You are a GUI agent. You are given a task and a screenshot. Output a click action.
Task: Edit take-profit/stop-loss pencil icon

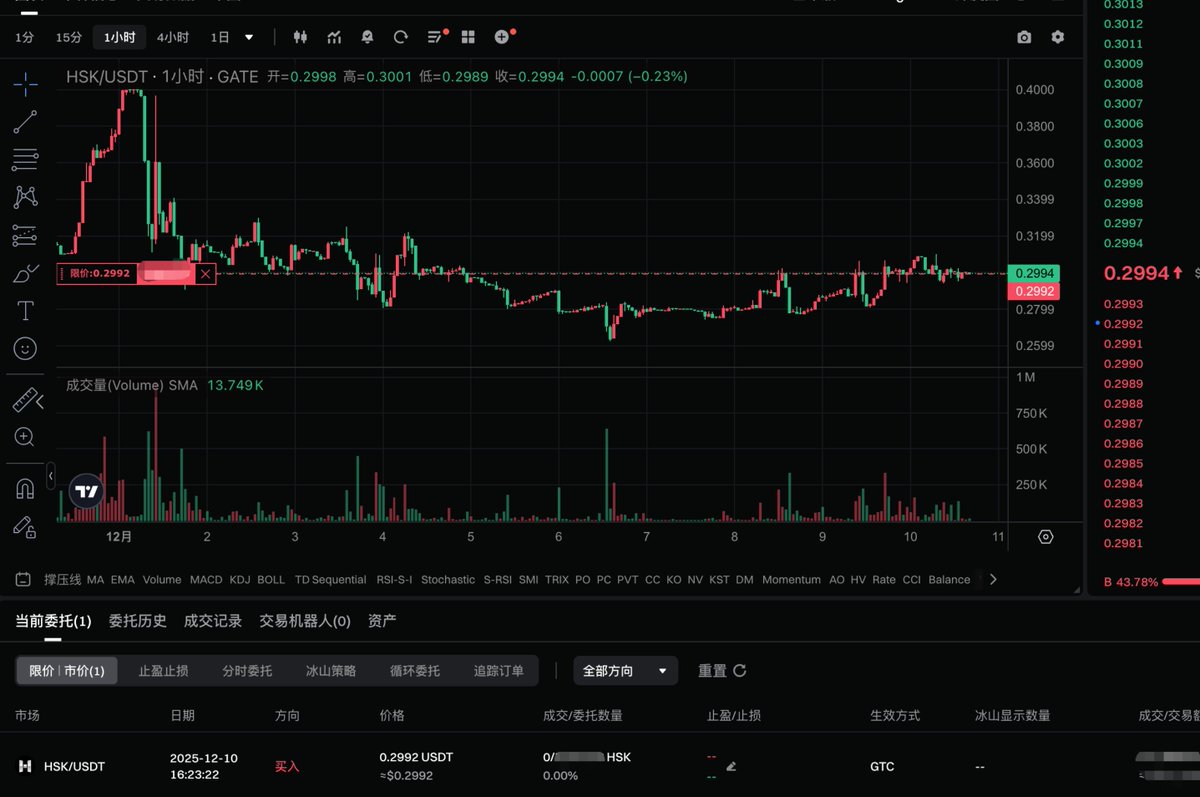[731, 767]
